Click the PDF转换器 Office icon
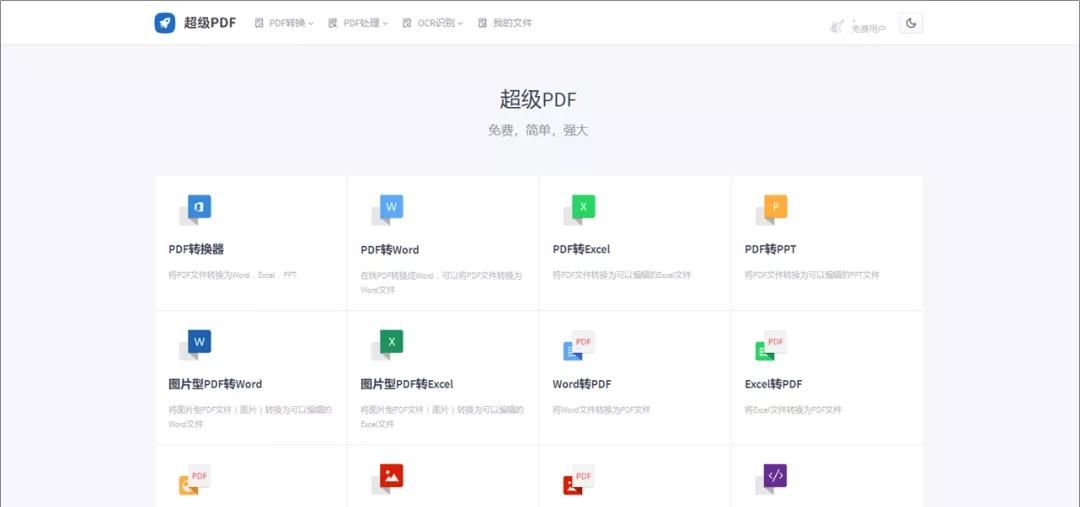Image resolution: width=1080 pixels, height=507 pixels. pyautogui.click(x=196, y=209)
